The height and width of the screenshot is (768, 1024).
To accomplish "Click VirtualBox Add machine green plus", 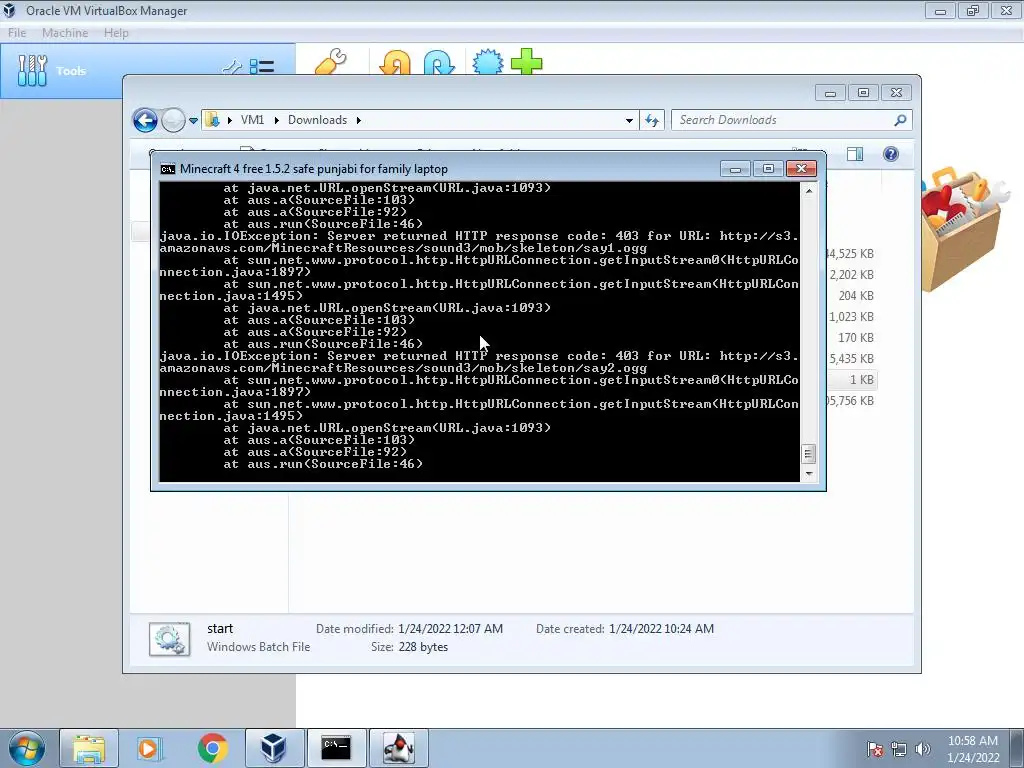I will [526, 63].
